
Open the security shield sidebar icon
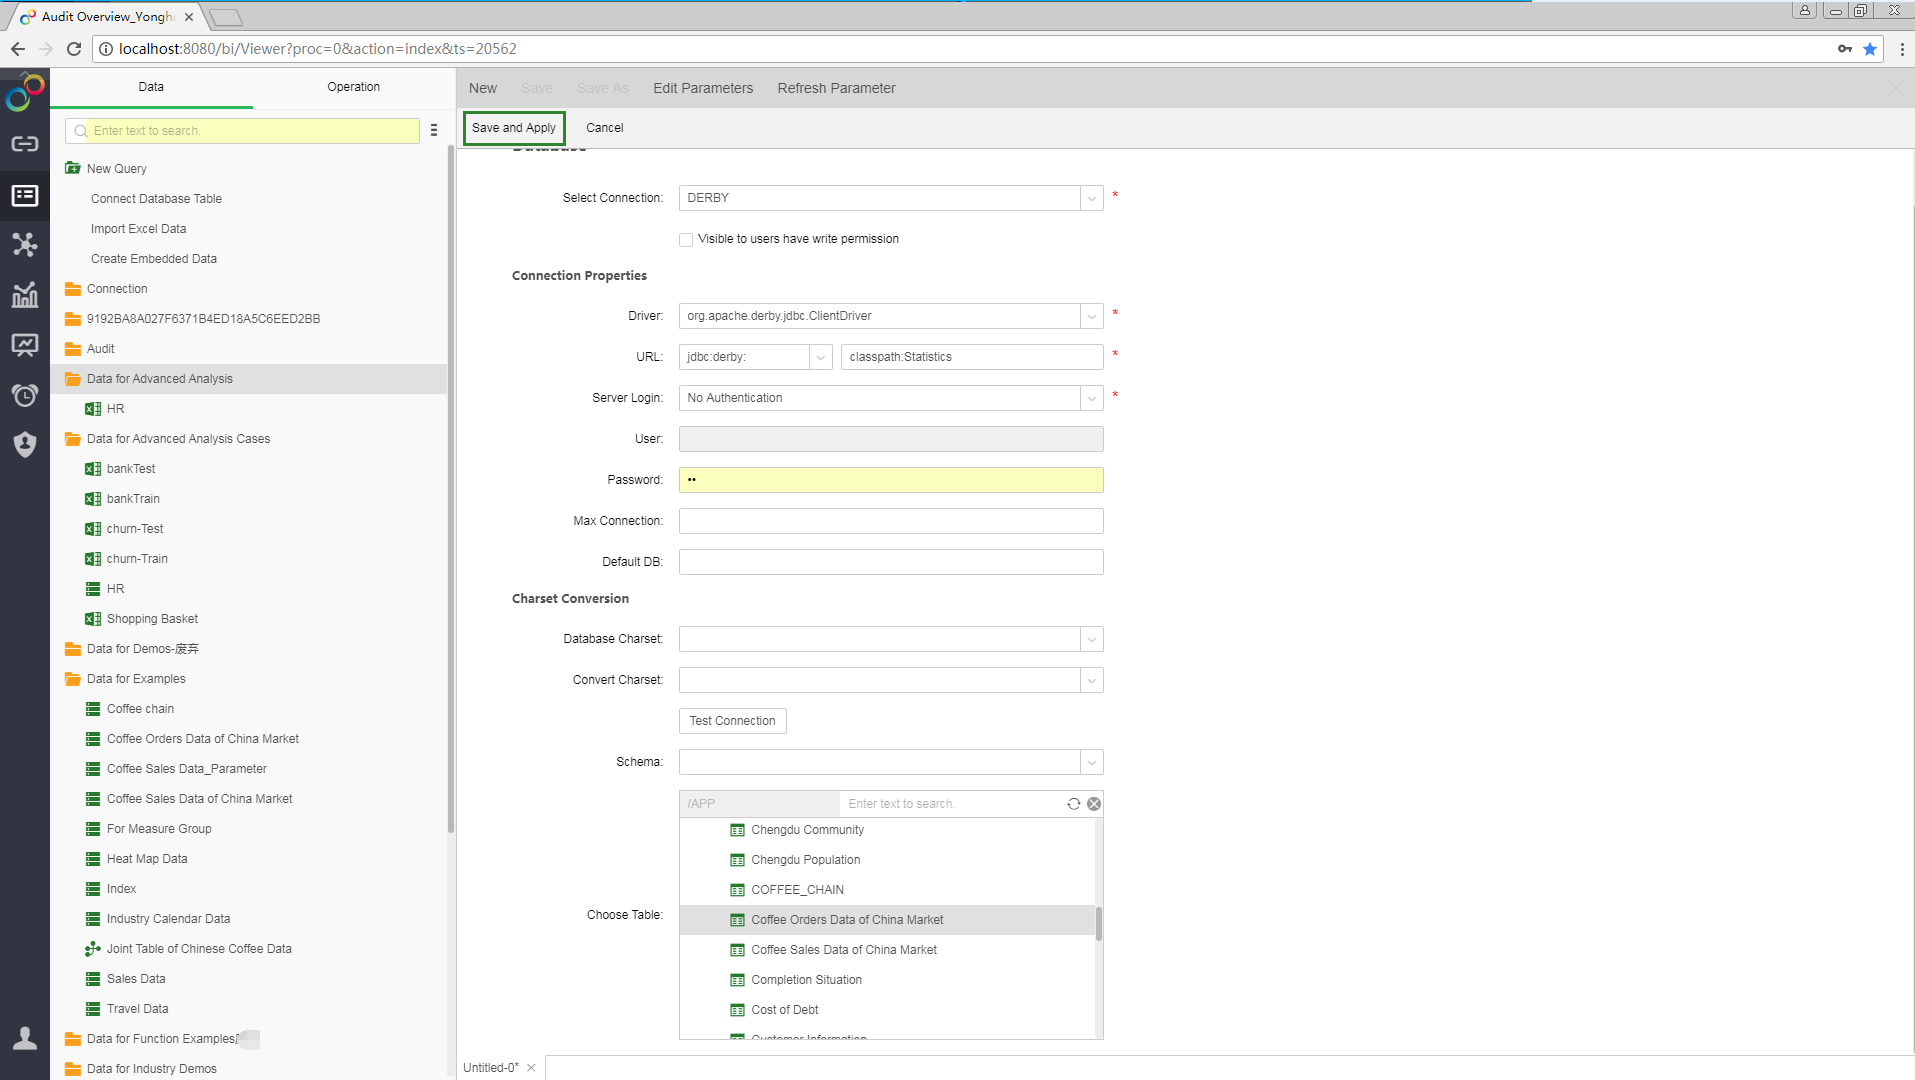click(x=25, y=445)
